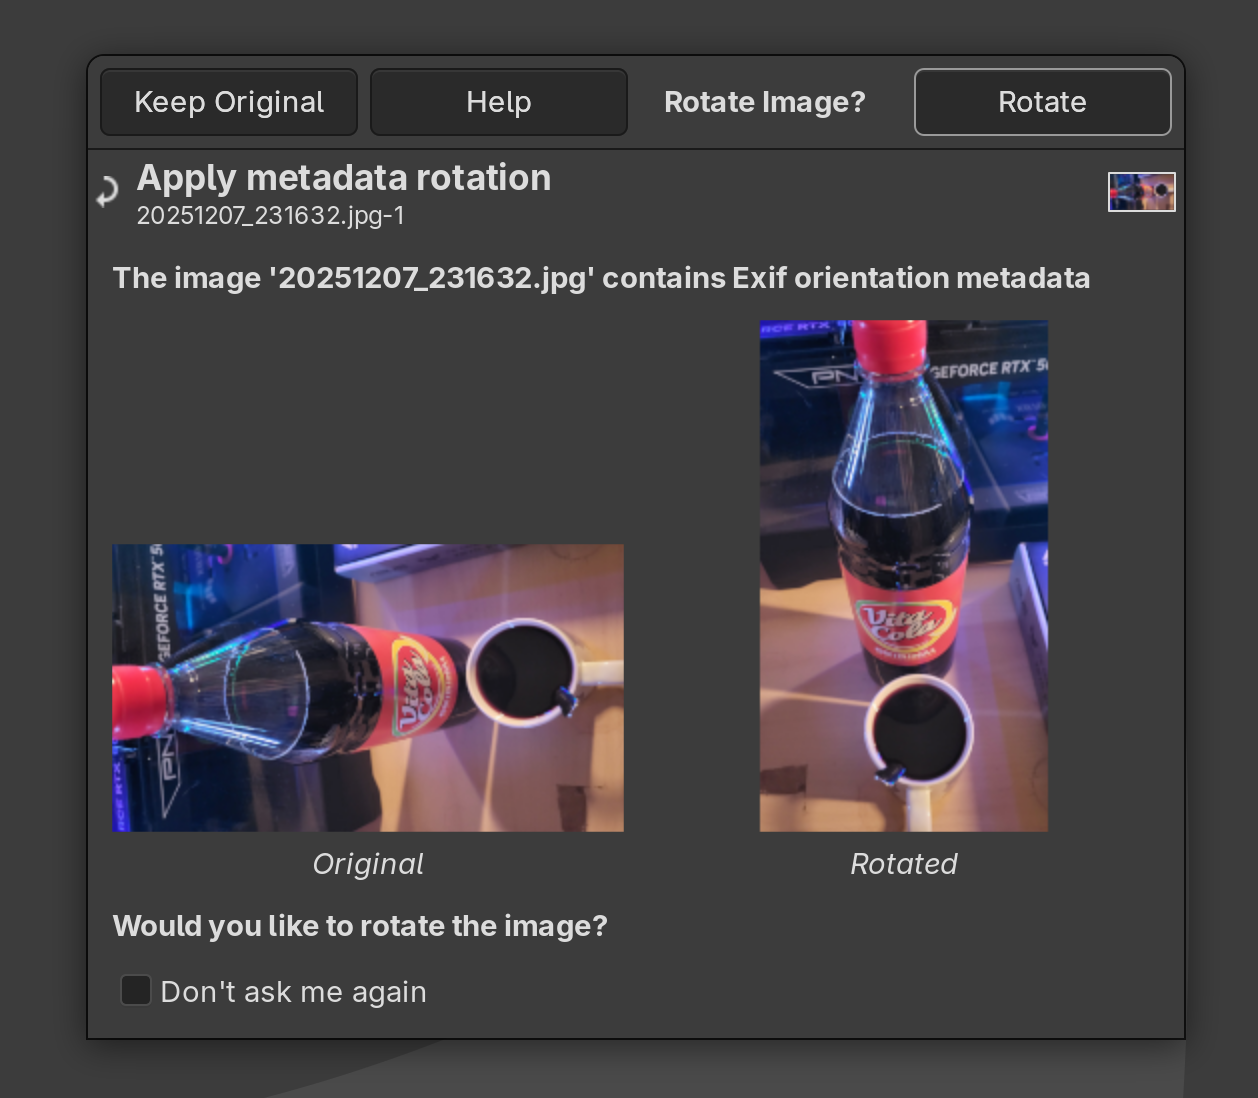Open Help for rotation dialog

[x=499, y=102]
